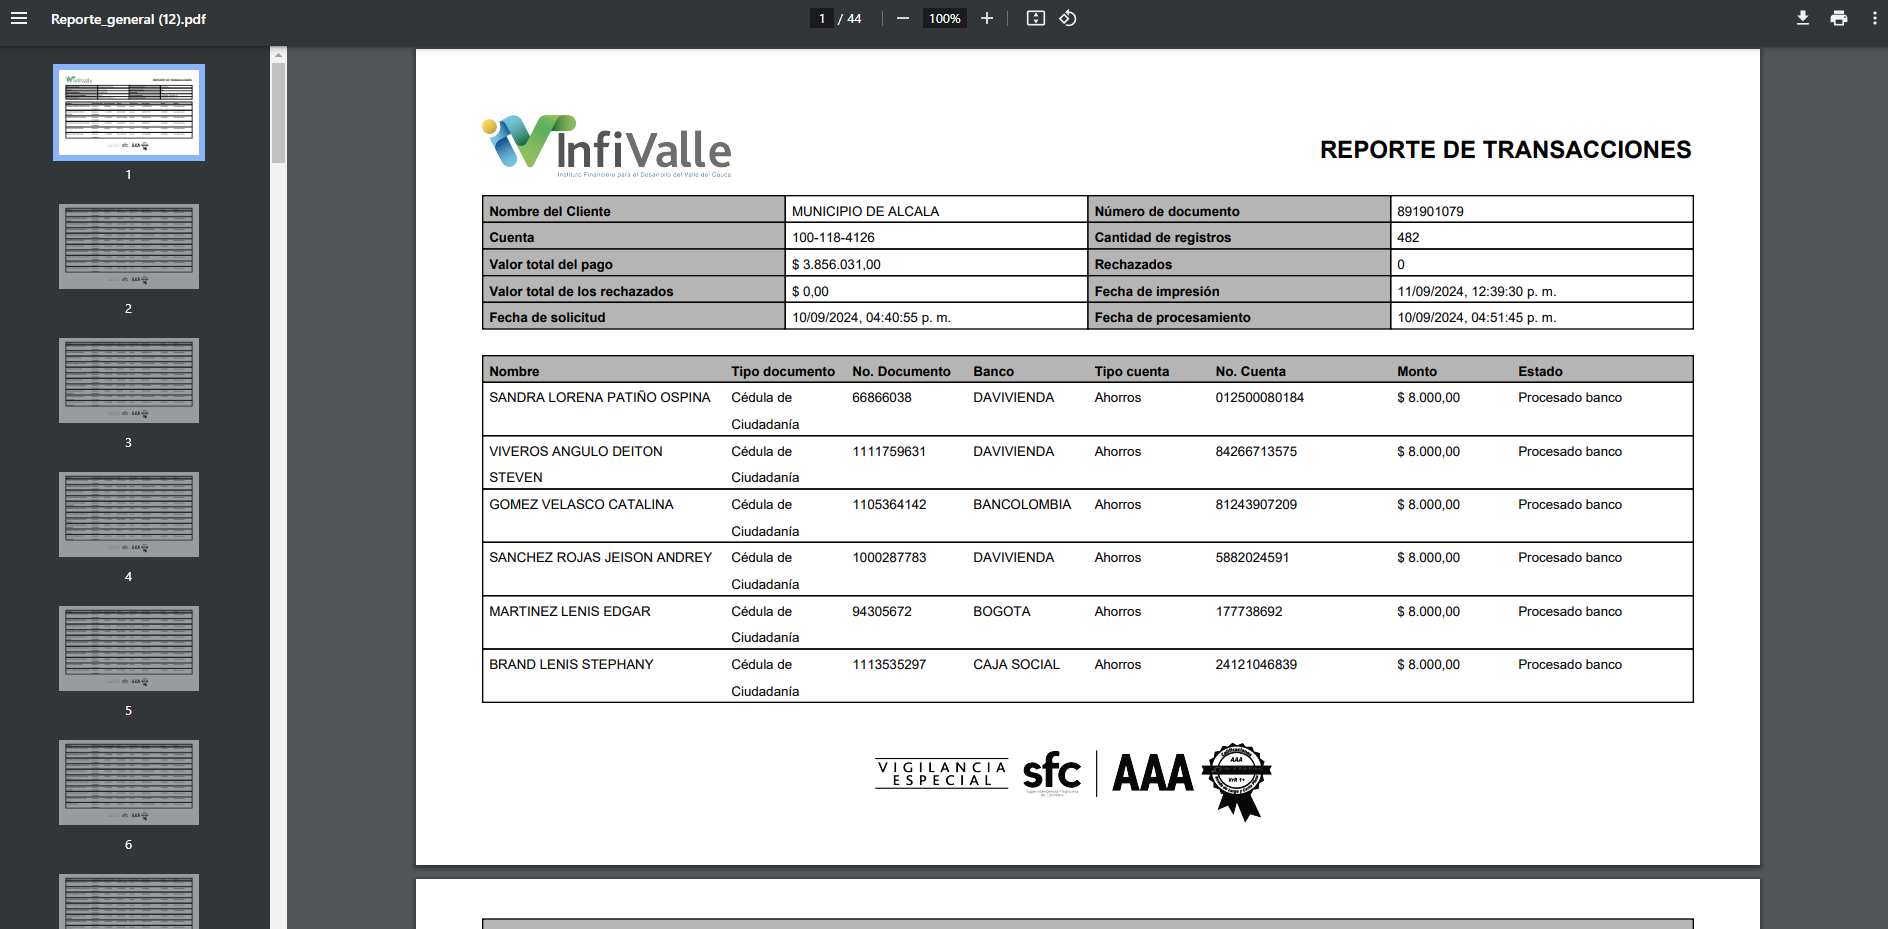Click the InfiValle logo in the document

(x=607, y=146)
